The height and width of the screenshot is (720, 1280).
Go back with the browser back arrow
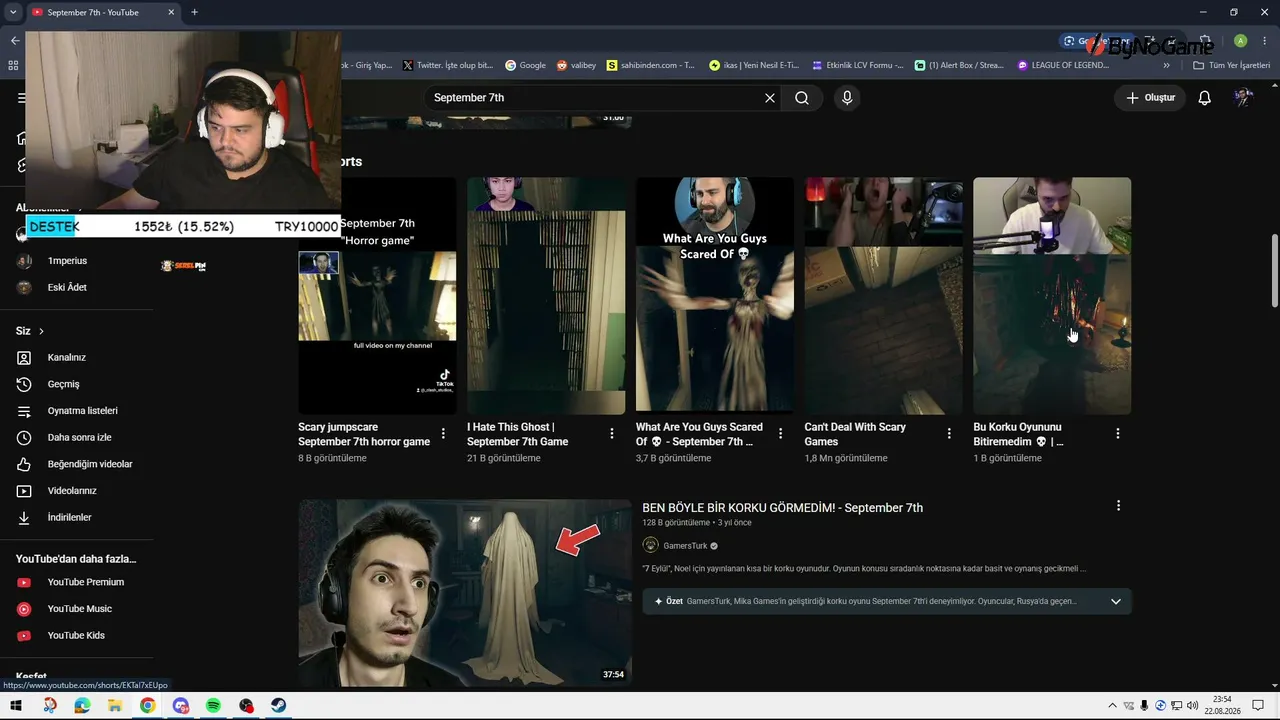tap(14, 41)
